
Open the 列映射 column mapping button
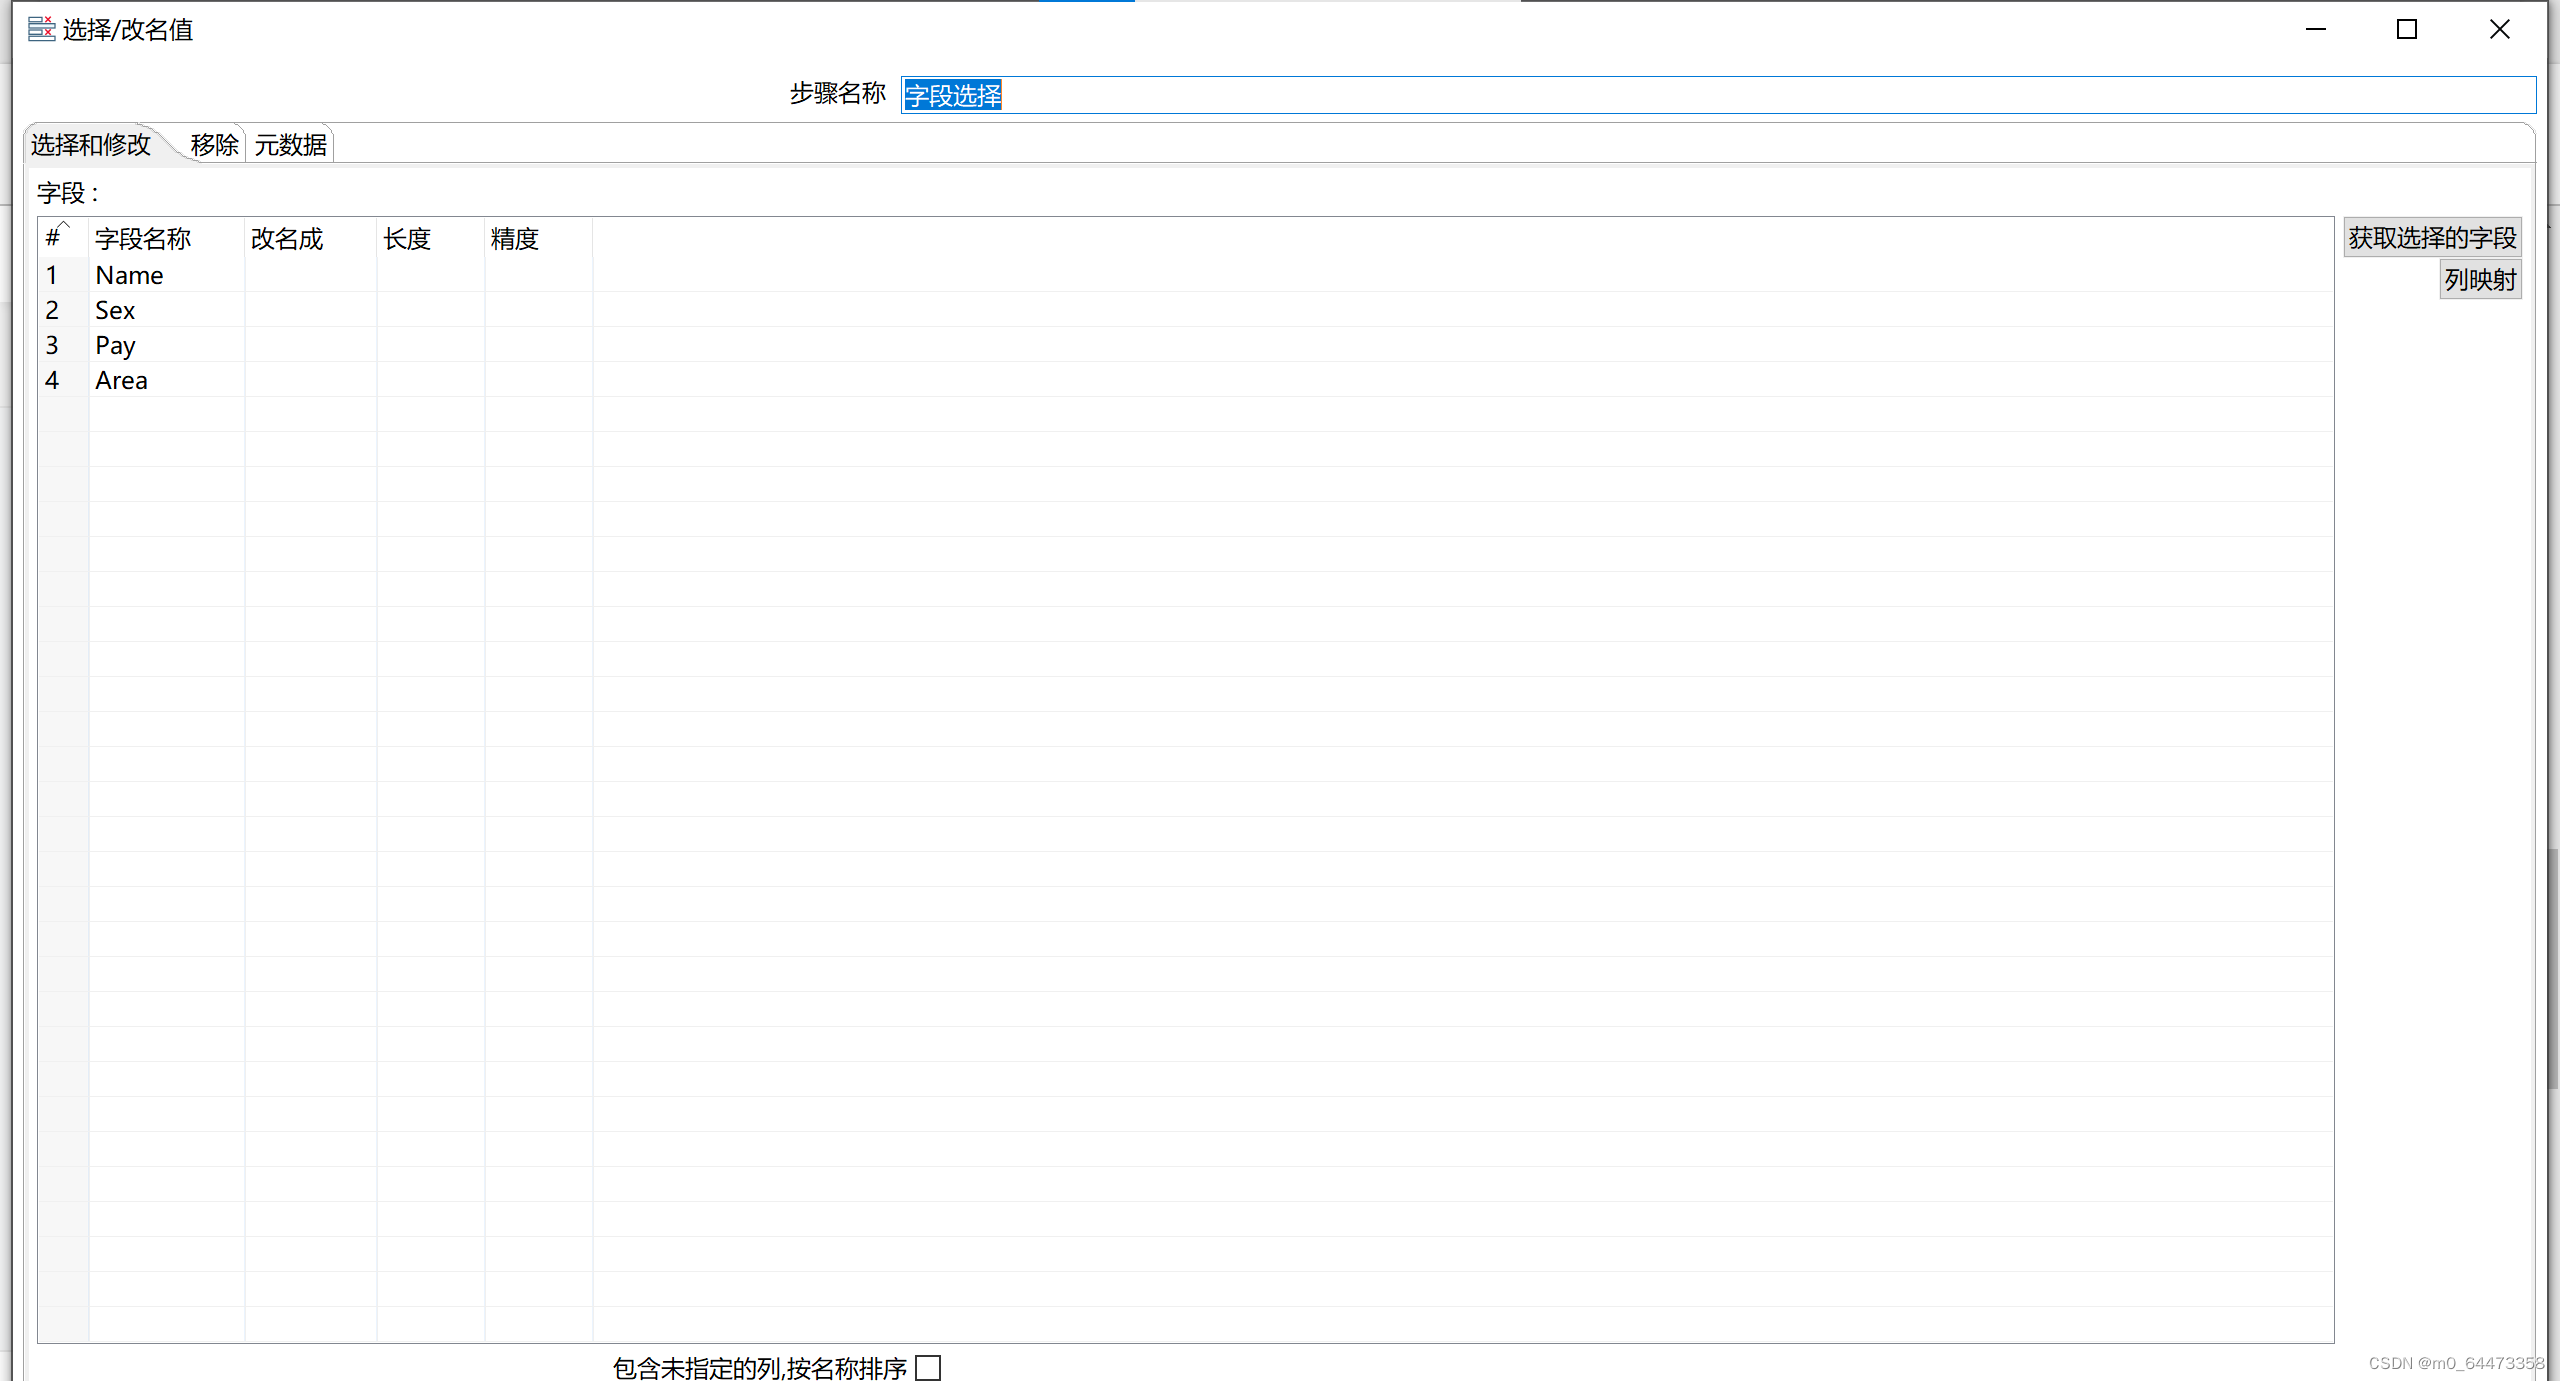coord(2479,280)
